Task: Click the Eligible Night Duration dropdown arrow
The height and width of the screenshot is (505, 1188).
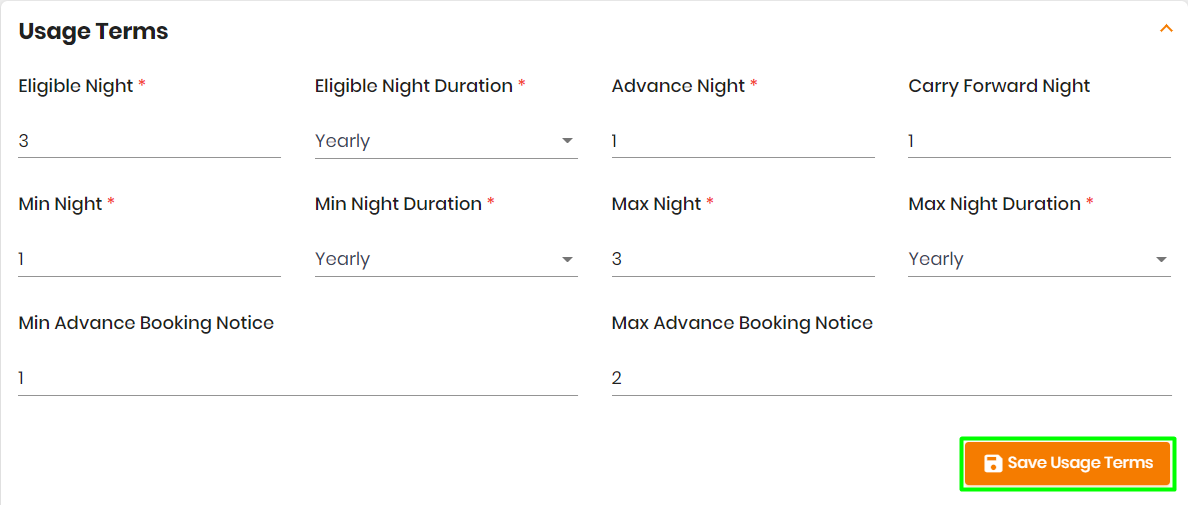Action: point(567,141)
